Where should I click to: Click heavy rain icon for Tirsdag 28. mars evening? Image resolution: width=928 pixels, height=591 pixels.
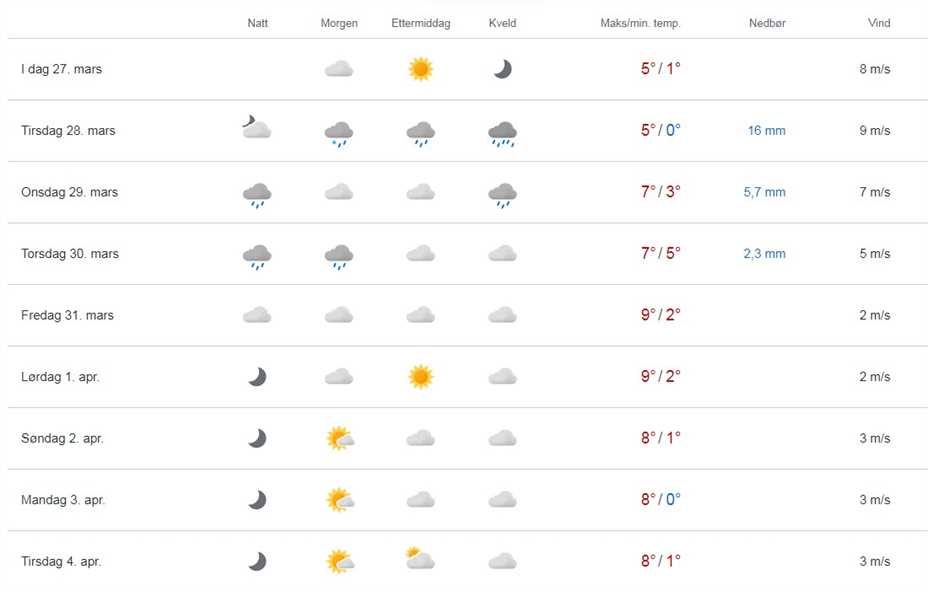(502, 132)
